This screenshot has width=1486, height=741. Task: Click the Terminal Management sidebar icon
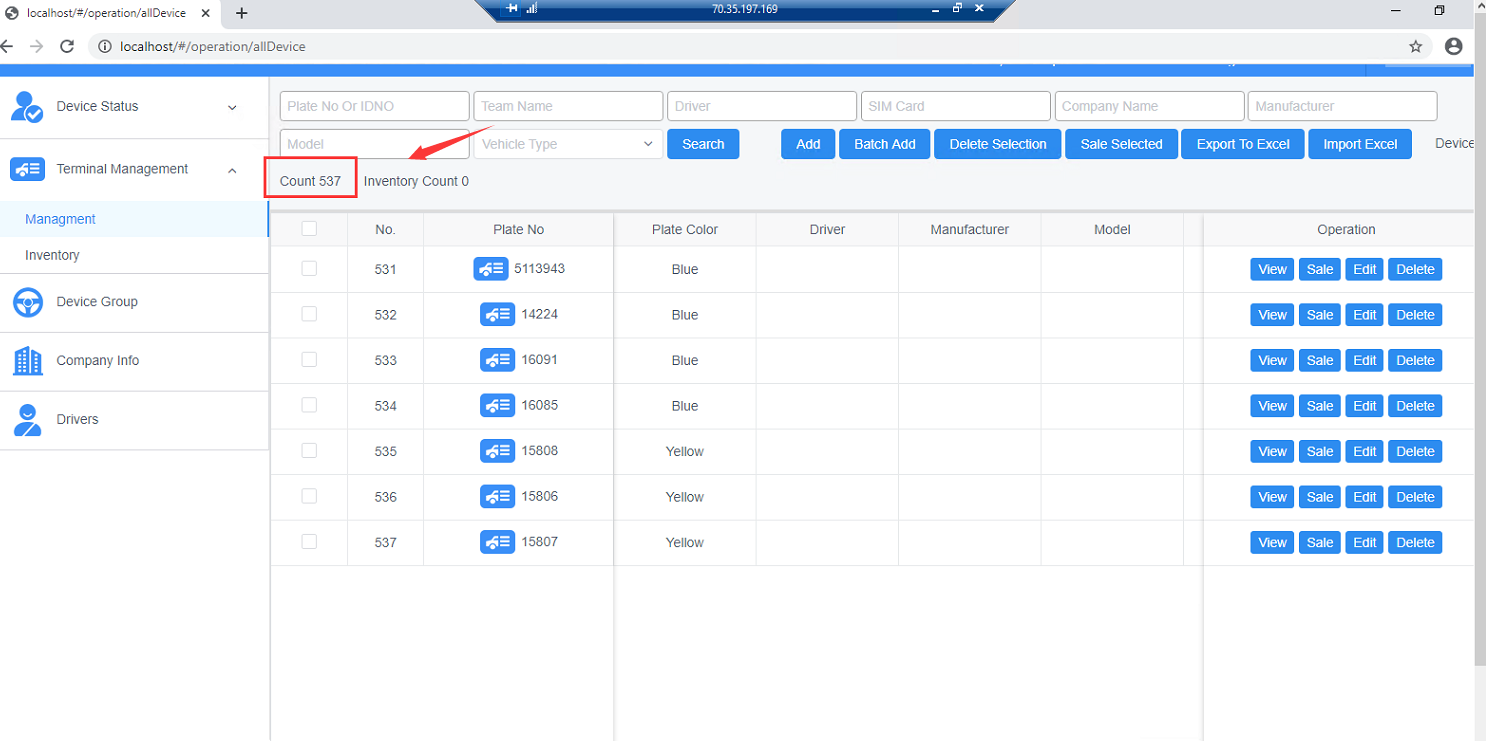pos(27,170)
